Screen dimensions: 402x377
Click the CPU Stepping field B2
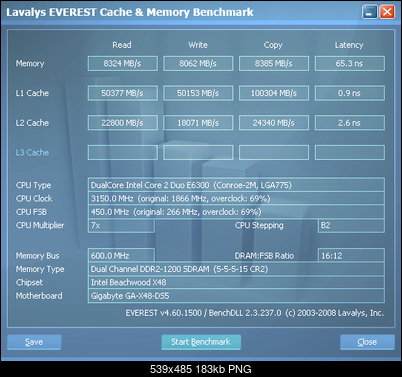tap(351, 225)
